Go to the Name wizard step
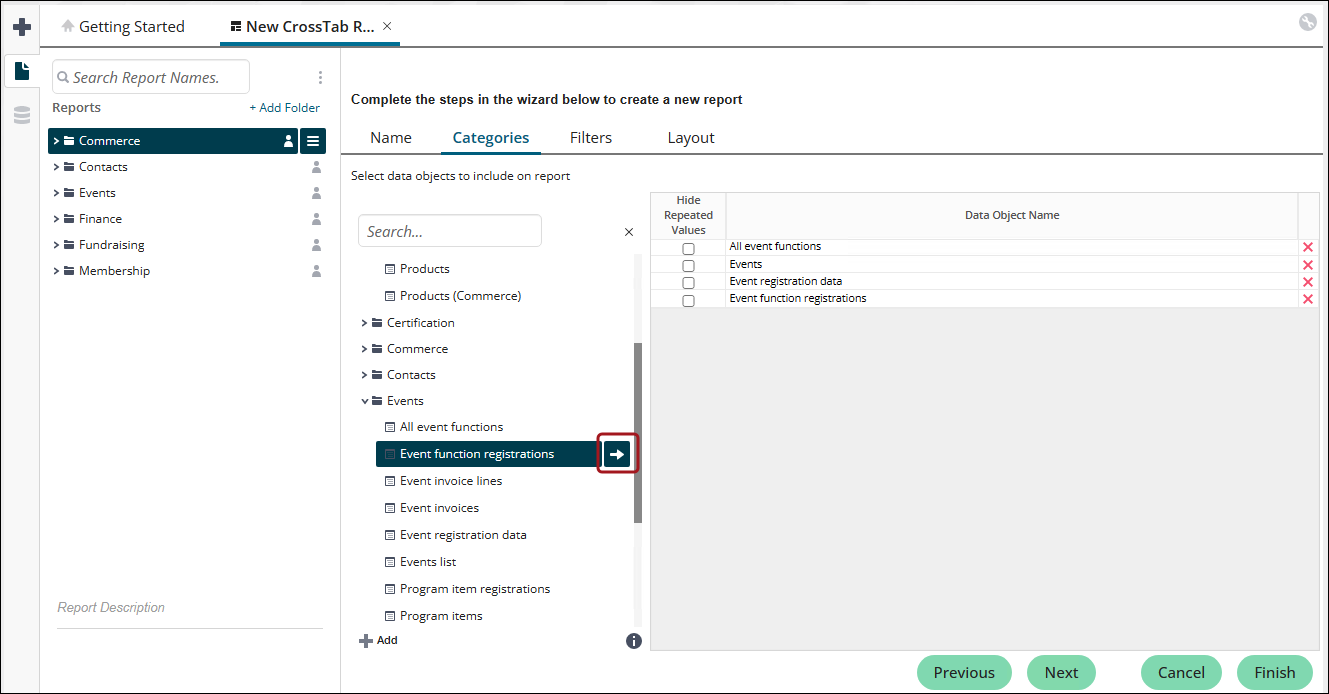The image size is (1329, 694). point(391,138)
